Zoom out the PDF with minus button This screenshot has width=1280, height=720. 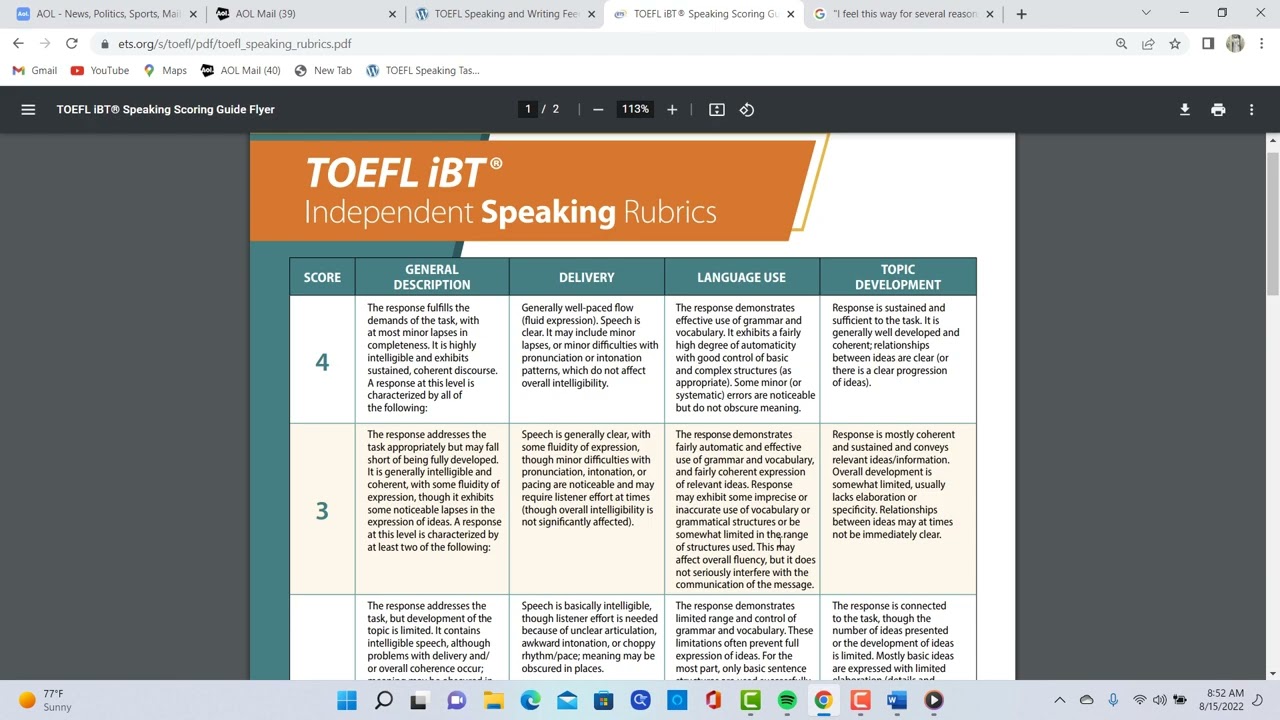[598, 110]
